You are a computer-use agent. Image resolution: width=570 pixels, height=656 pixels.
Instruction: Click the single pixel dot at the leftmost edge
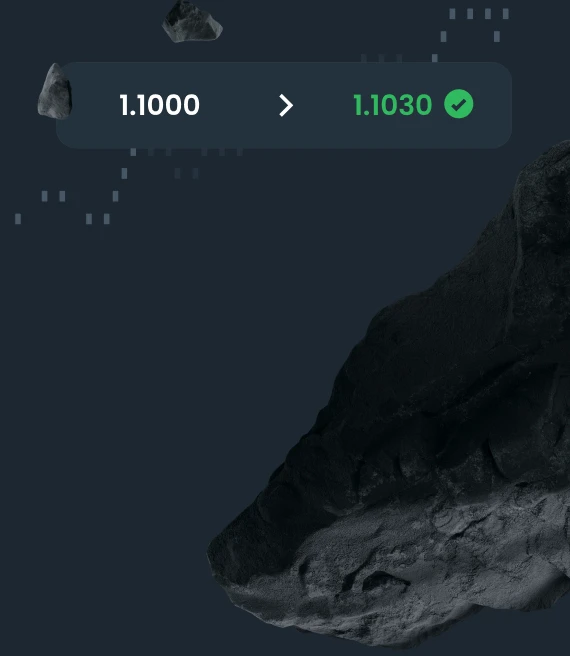click(18, 219)
